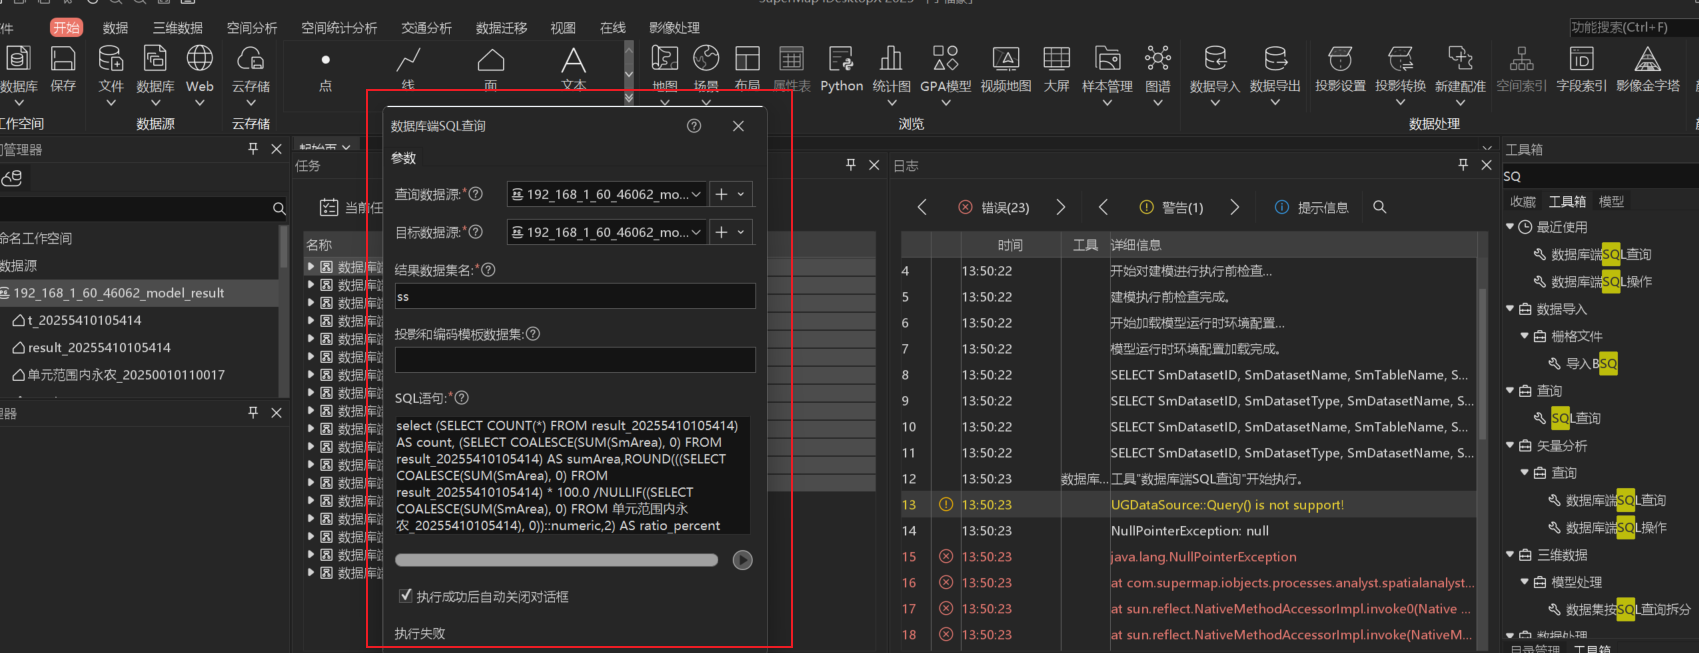Viewport: 1699px width, 653px height.
Task: Click the big screen (大屏) icon
Action: (x=1057, y=59)
